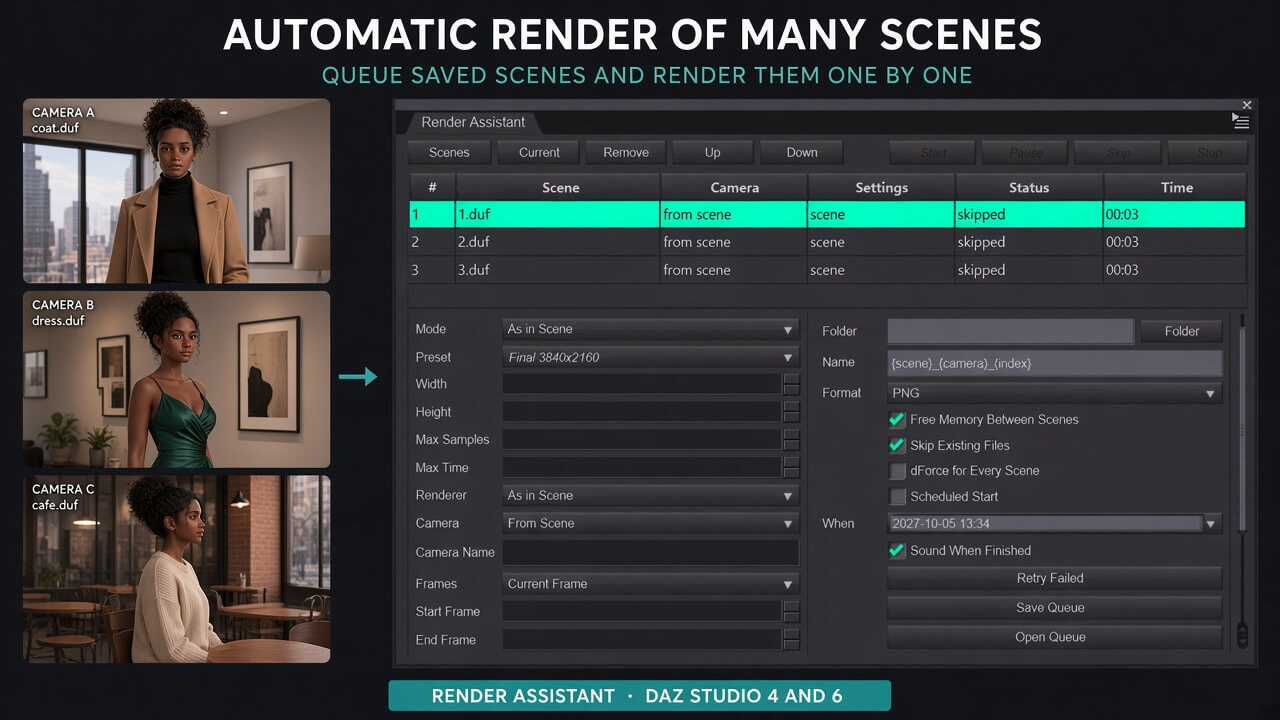1280x720 pixels.
Task: Open the Frames Current Frame dropdown
Action: click(x=650, y=584)
